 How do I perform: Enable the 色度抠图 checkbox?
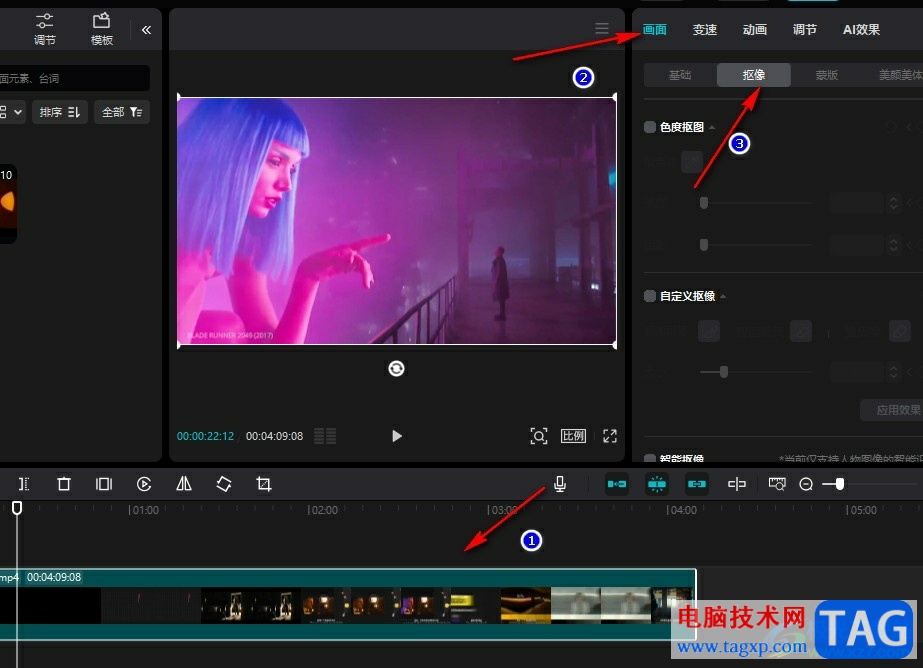tap(650, 127)
